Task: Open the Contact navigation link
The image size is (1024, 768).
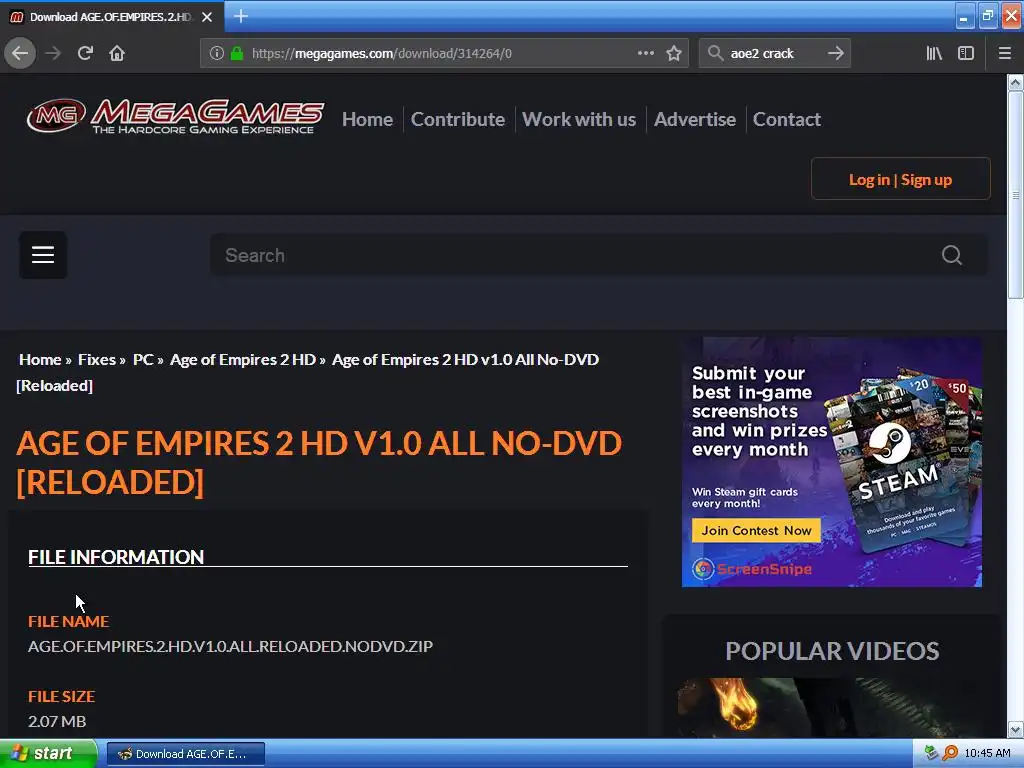Action: [x=787, y=120]
